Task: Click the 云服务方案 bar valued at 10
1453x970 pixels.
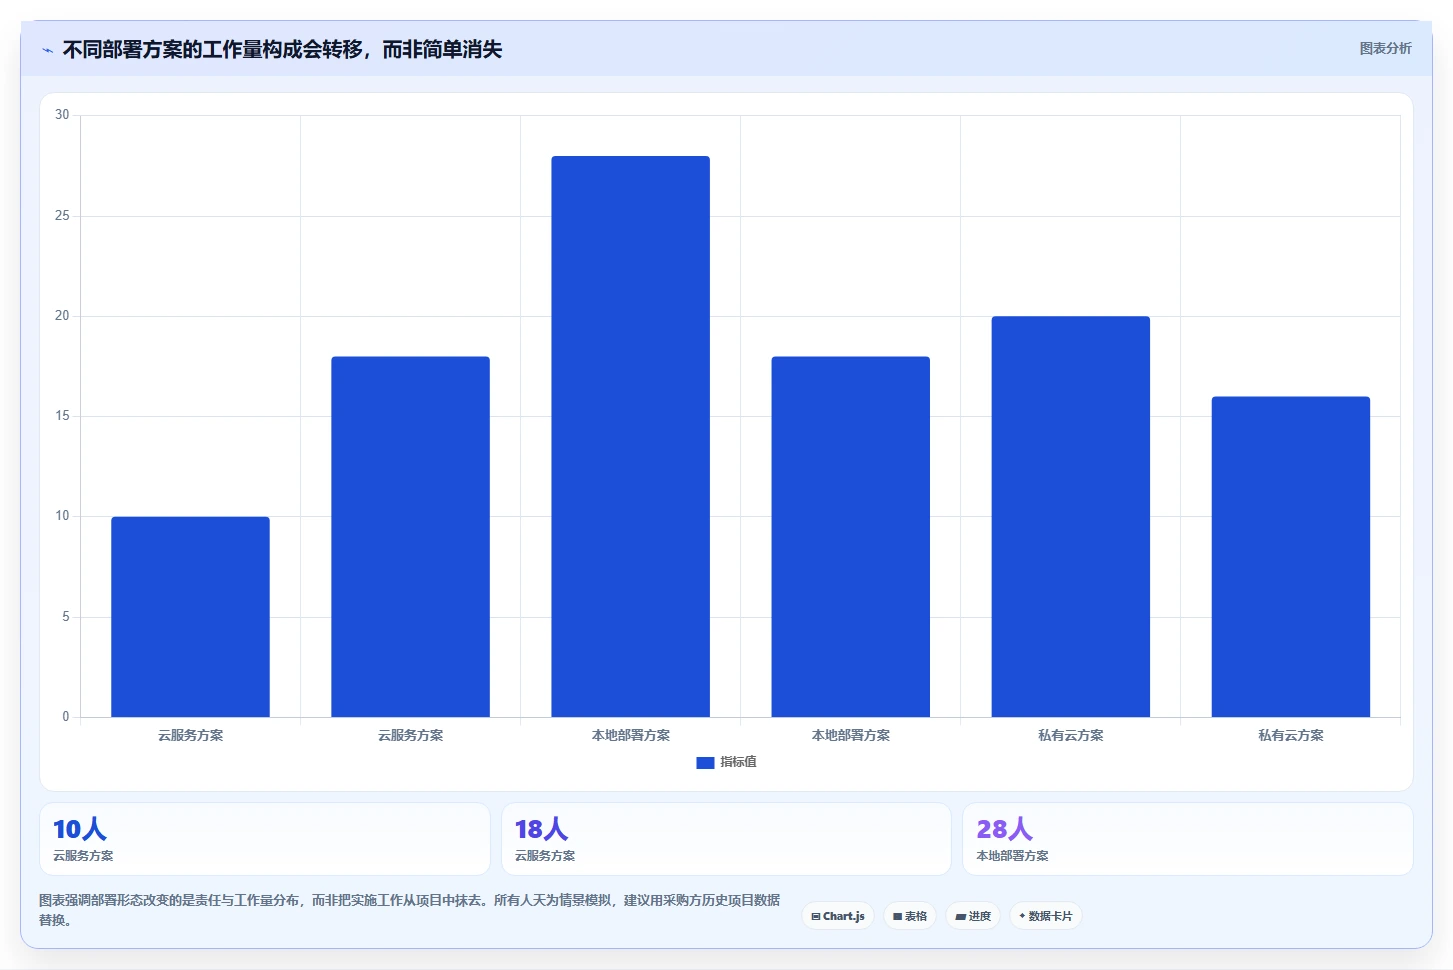Action: tap(190, 617)
